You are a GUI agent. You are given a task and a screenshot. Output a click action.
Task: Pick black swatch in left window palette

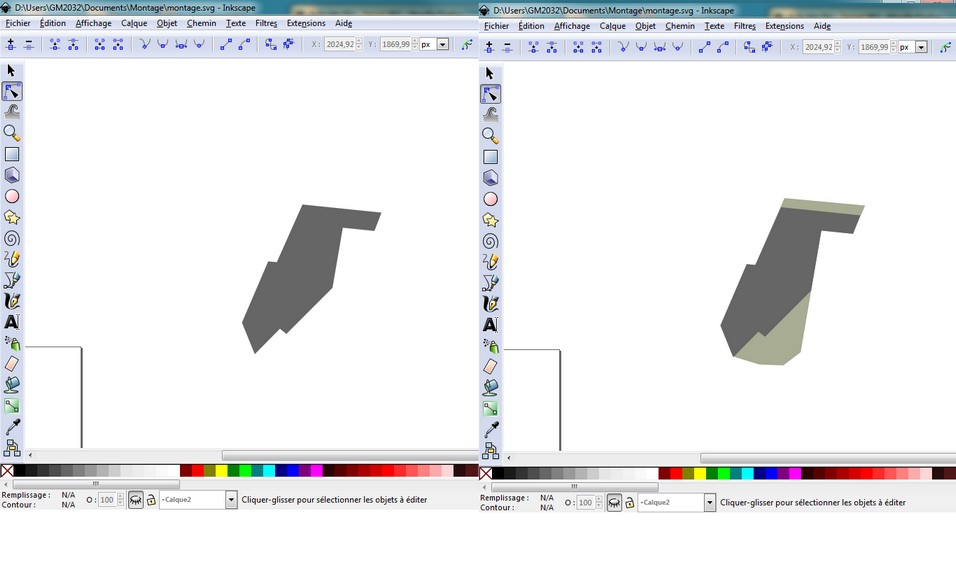click(20, 471)
